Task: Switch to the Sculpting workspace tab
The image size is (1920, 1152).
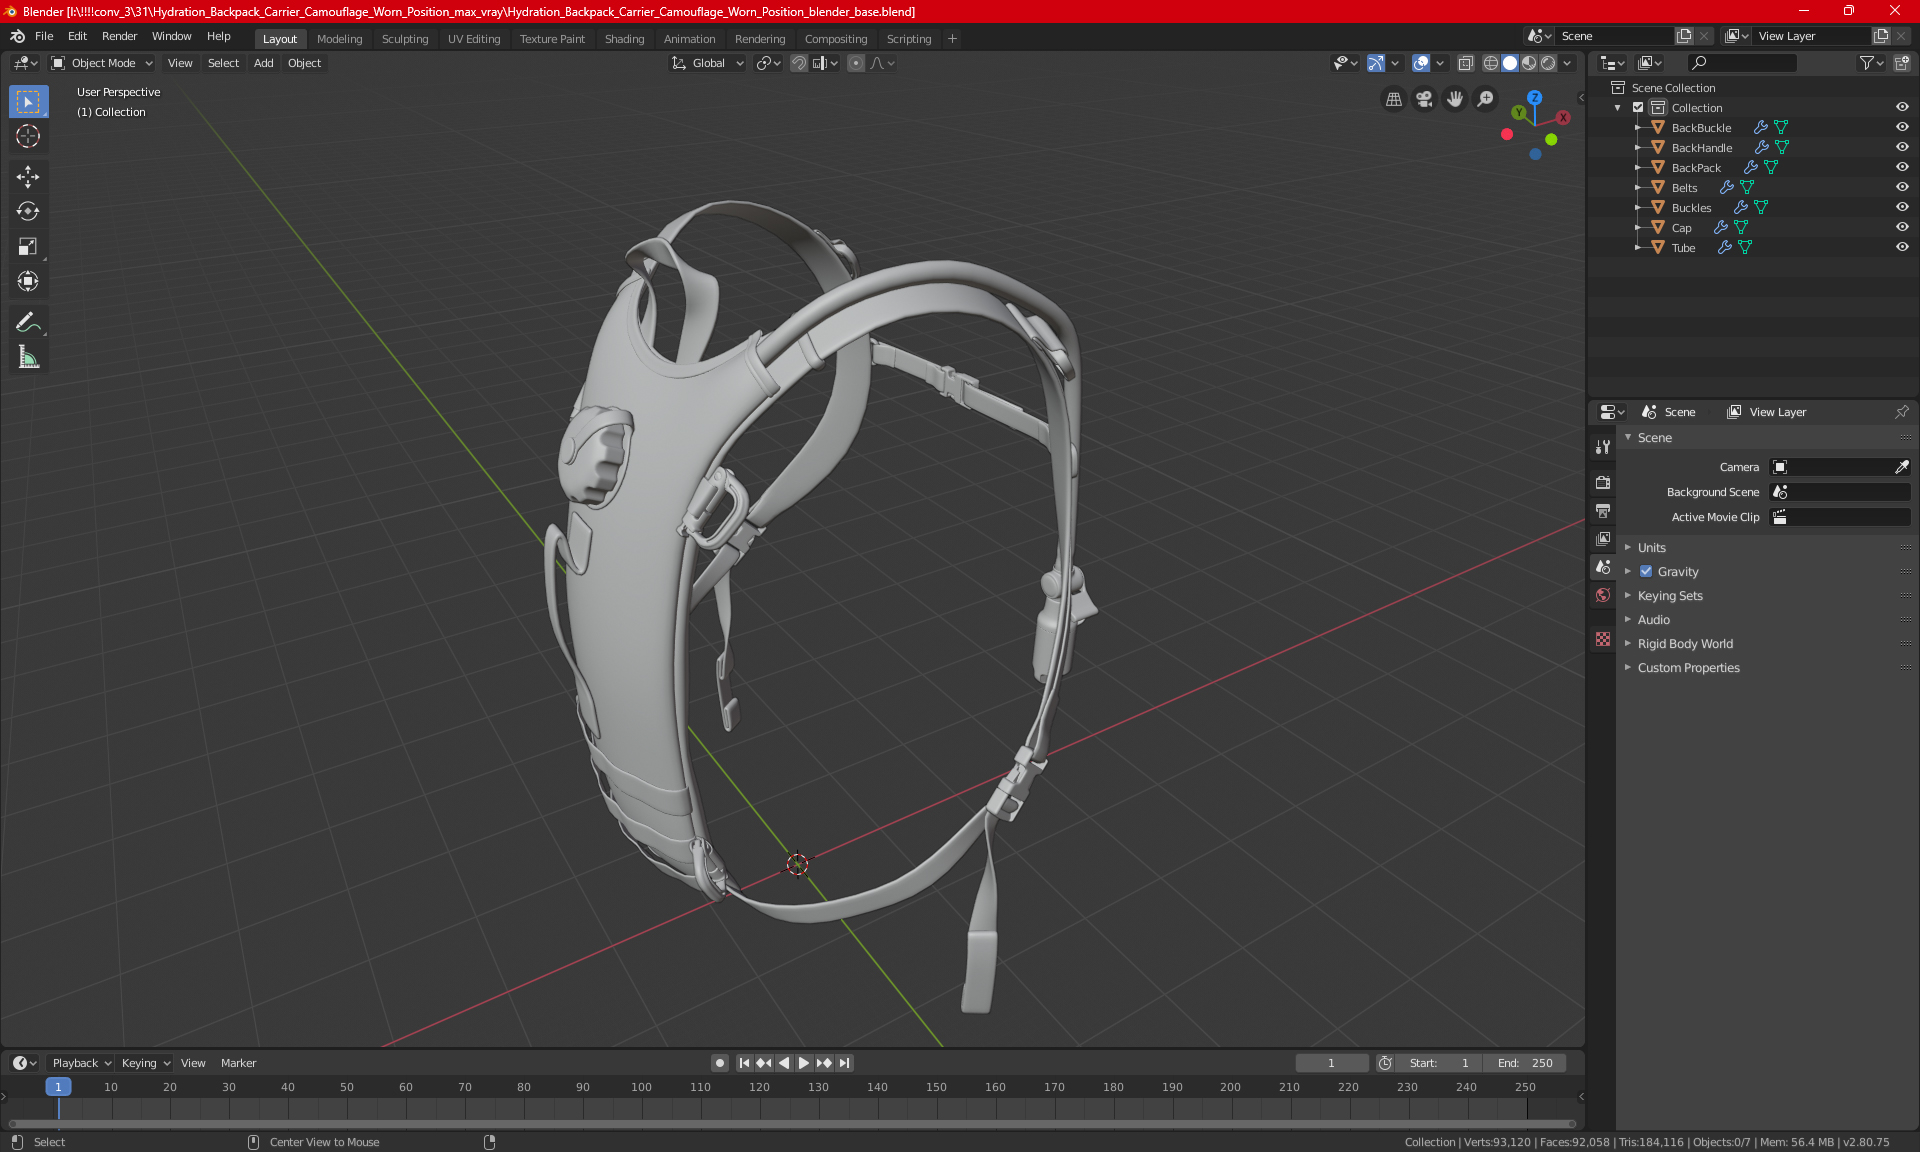Action: point(404,39)
